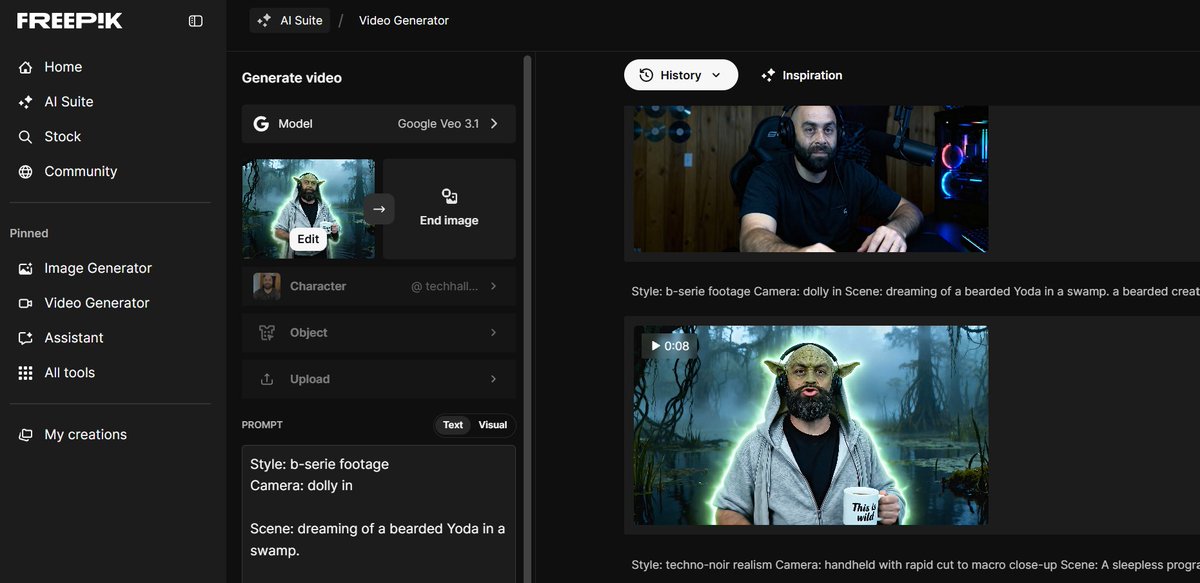Open the bearded Yoda swamp video
The height and width of the screenshot is (583, 1200).
pos(811,425)
